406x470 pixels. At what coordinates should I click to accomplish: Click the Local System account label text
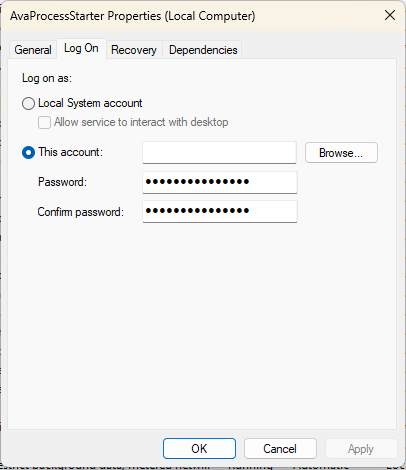[90, 103]
